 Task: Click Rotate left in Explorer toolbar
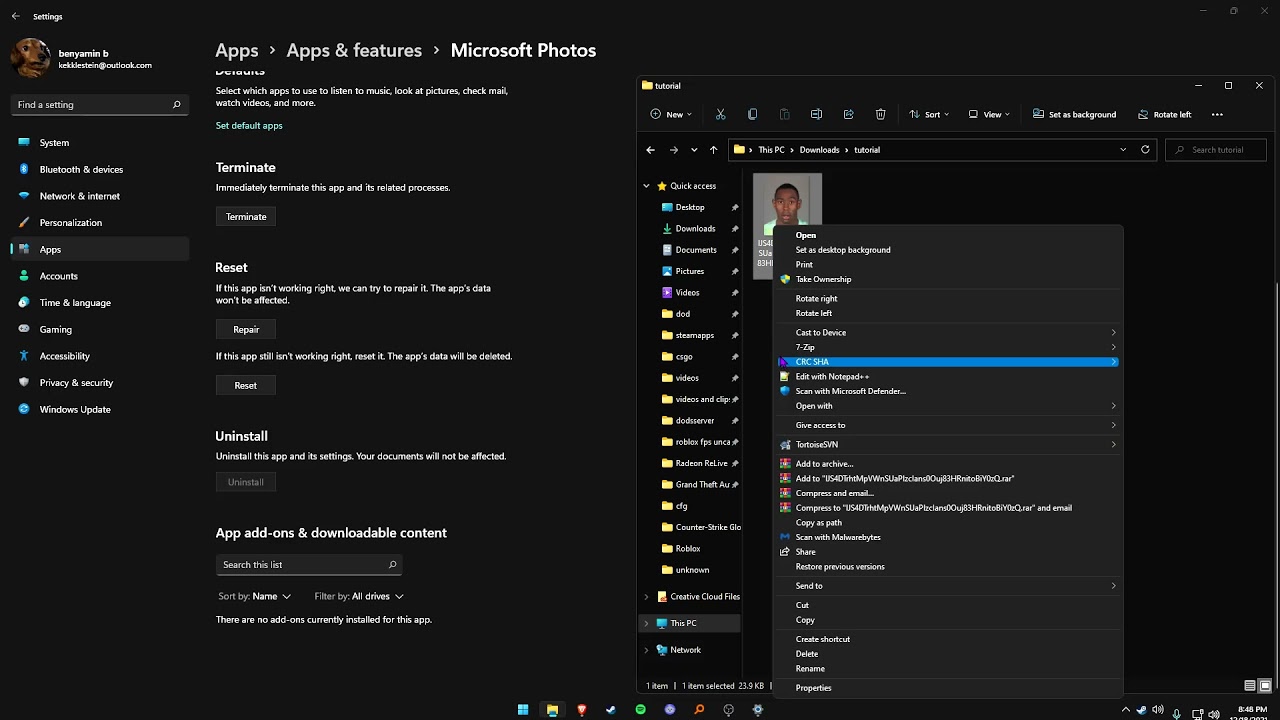coord(1164,114)
